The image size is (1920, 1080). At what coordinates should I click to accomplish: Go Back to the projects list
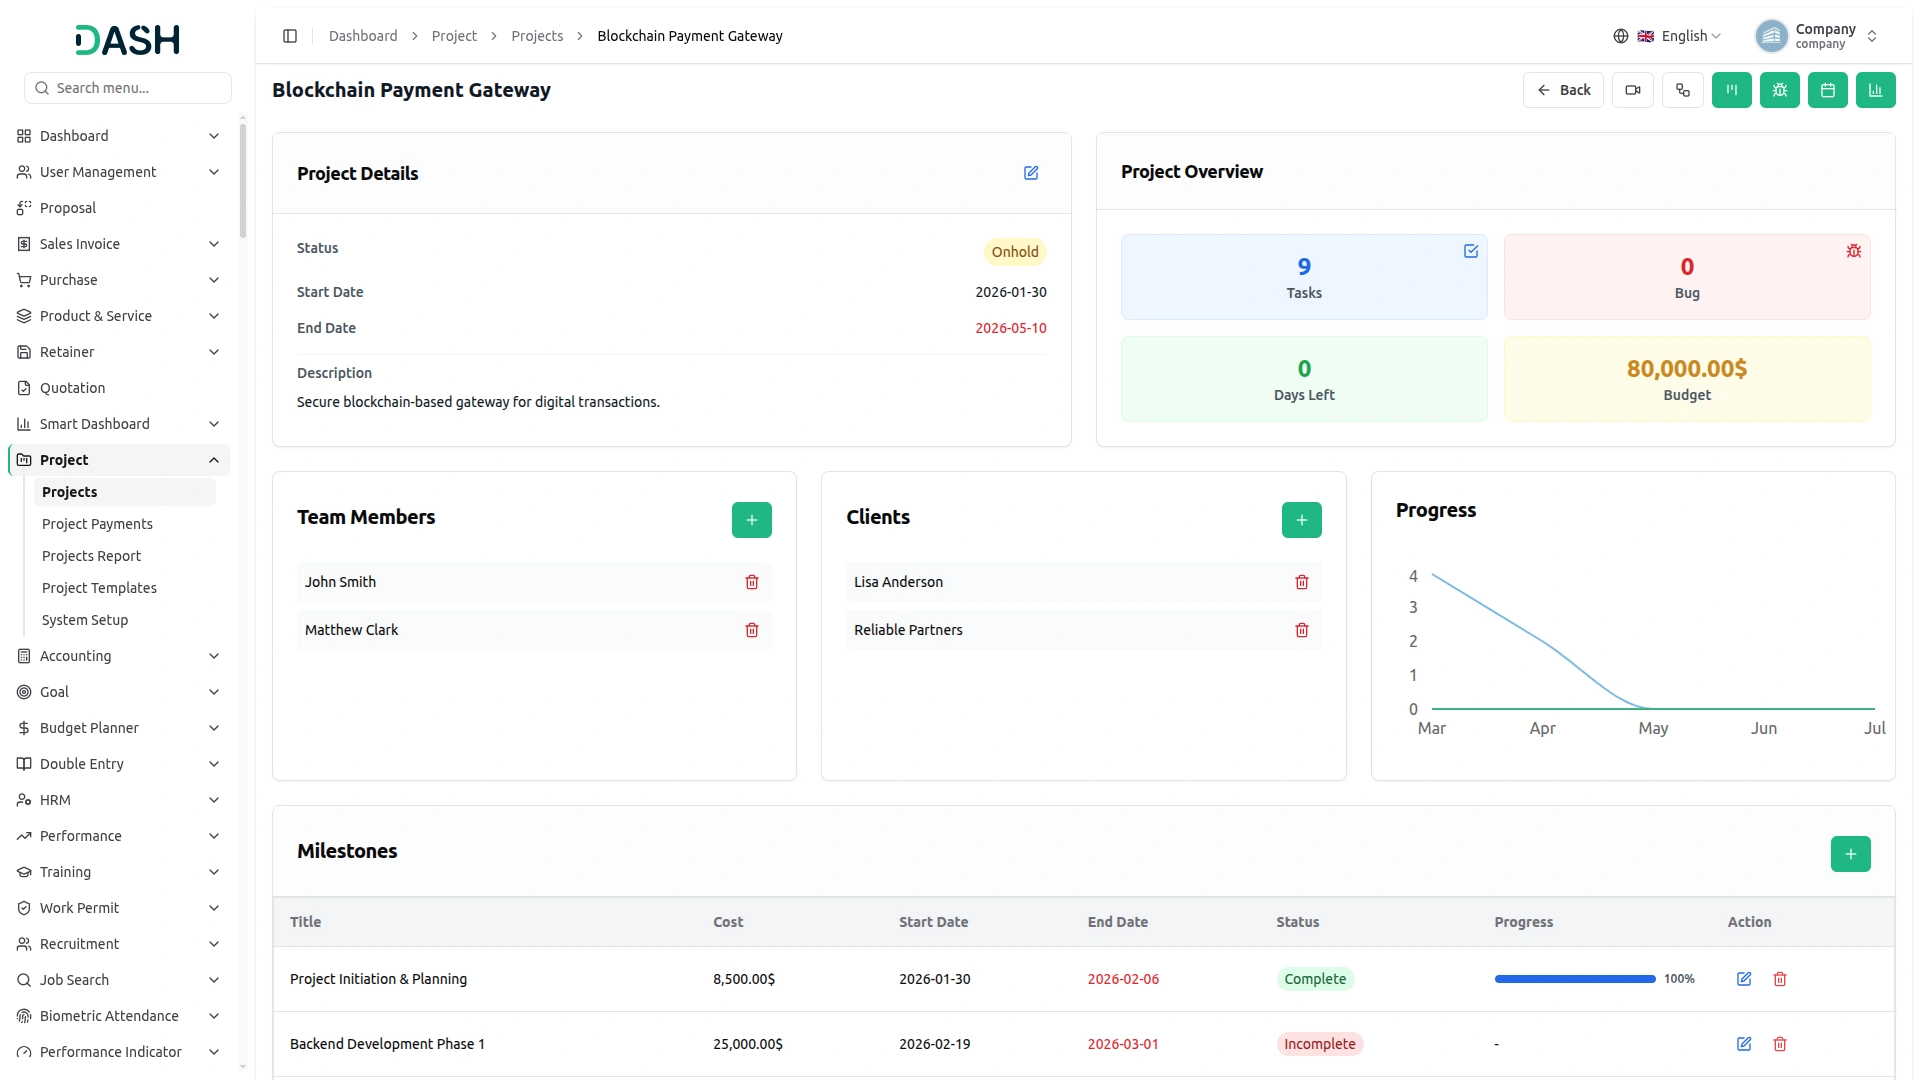[x=1563, y=90]
